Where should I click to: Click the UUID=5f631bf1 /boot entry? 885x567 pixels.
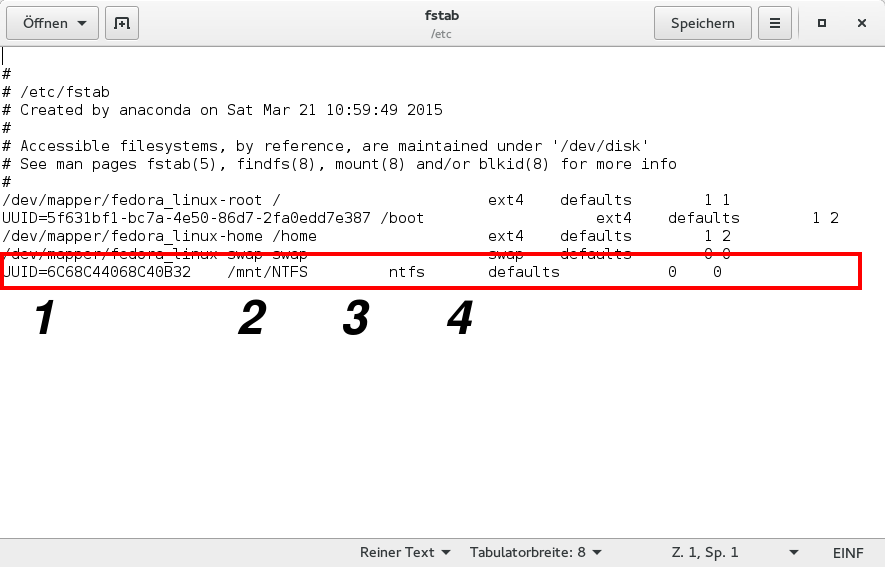(x=213, y=218)
